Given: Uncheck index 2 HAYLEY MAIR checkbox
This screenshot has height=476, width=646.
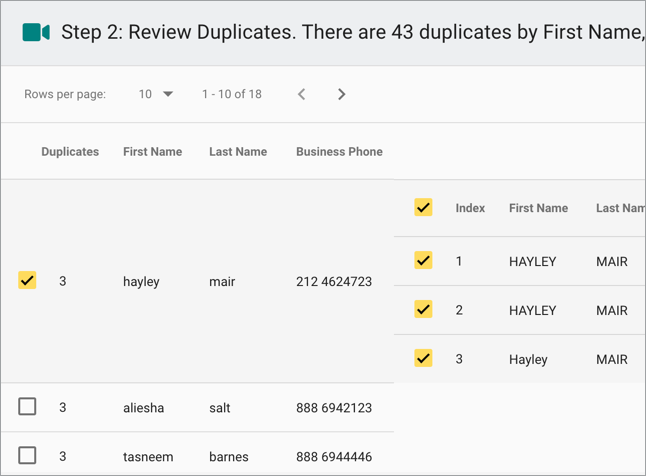Looking at the screenshot, I should pos(423,310).
